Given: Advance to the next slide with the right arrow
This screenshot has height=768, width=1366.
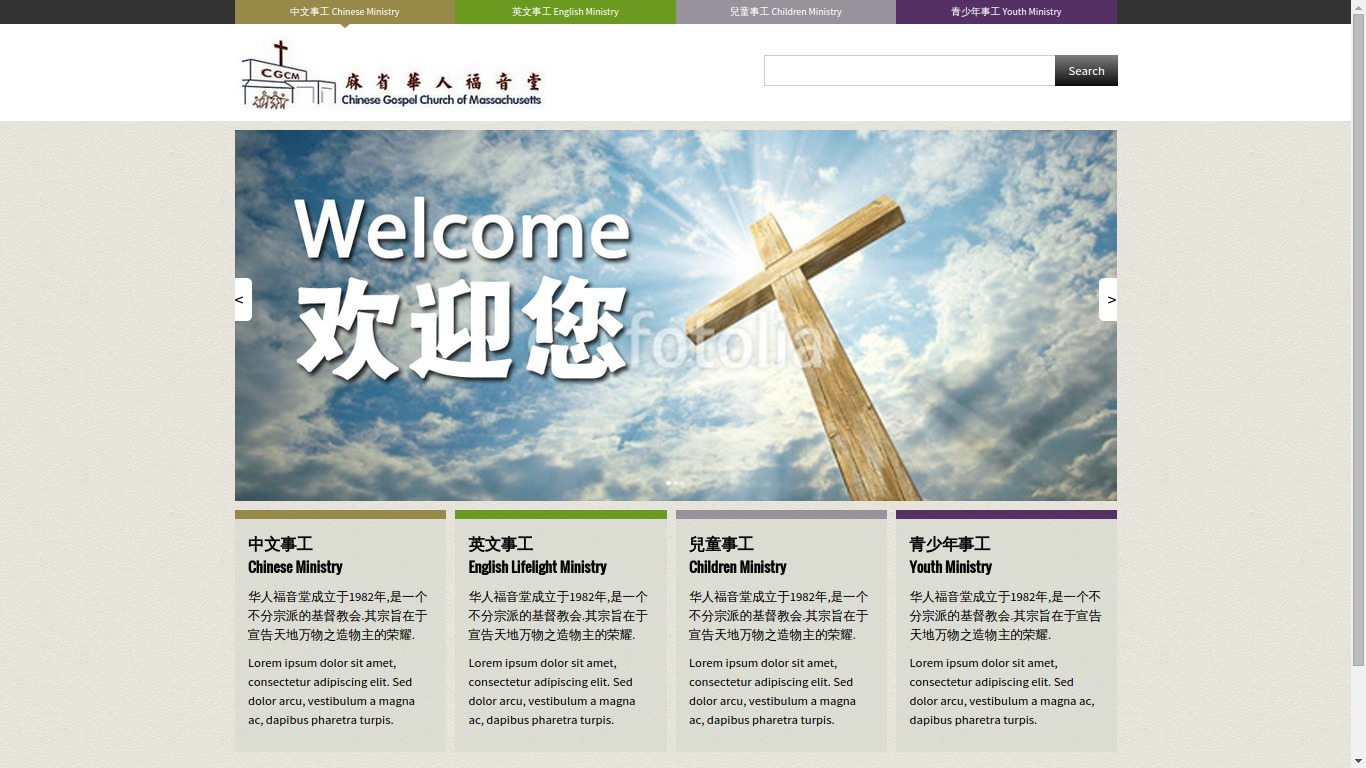Looking at the screenshot, I should point(1108,299).
